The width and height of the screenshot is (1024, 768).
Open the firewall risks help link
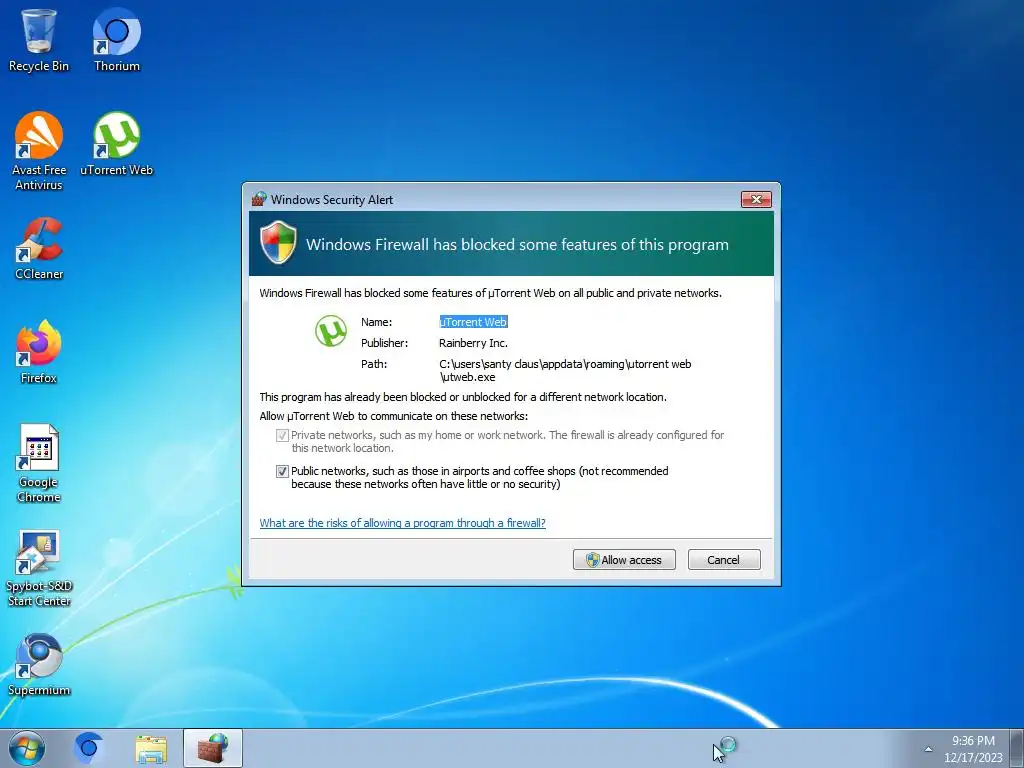[402, 523]
